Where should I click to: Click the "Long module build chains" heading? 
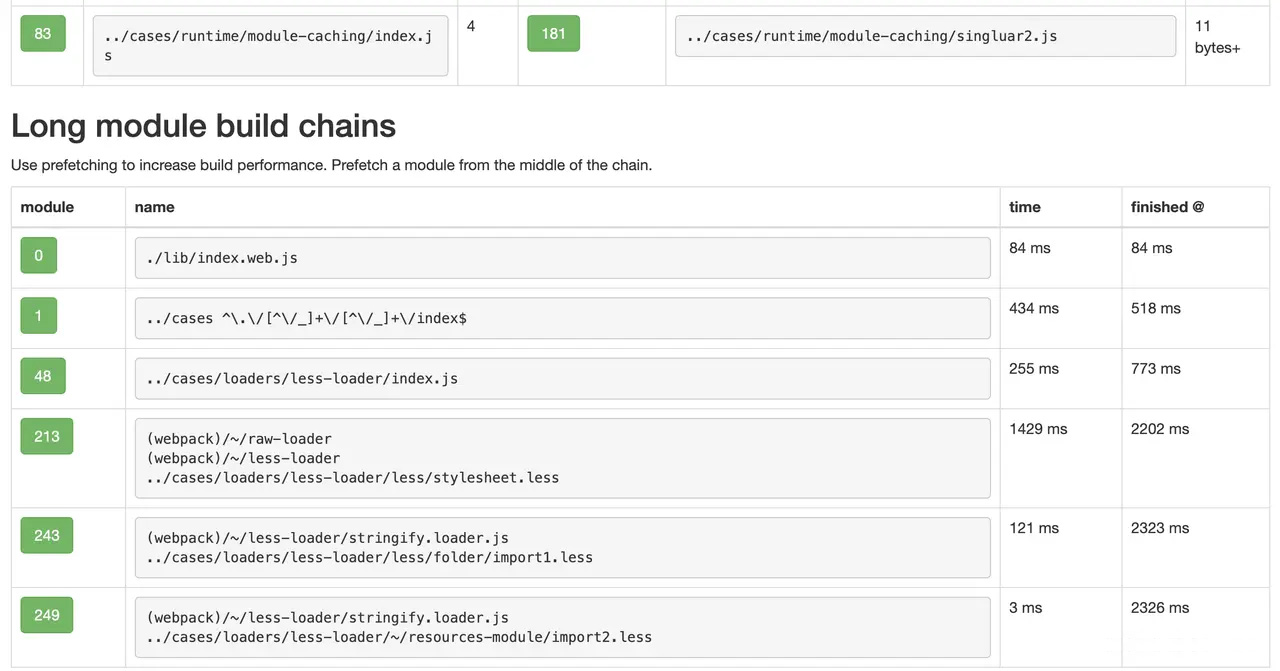pos(203,126)
